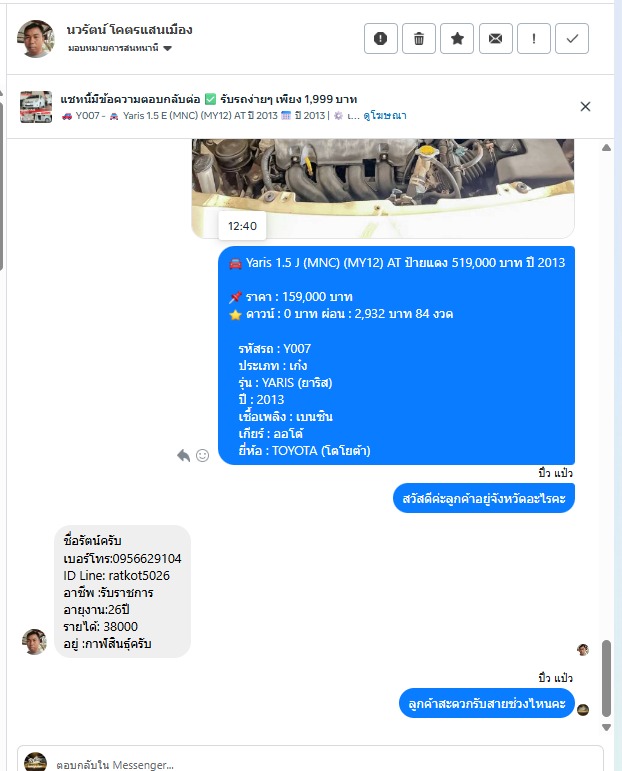
Task: Flag conversation with exclamation mark icon
Action: [x=534, y=38]
